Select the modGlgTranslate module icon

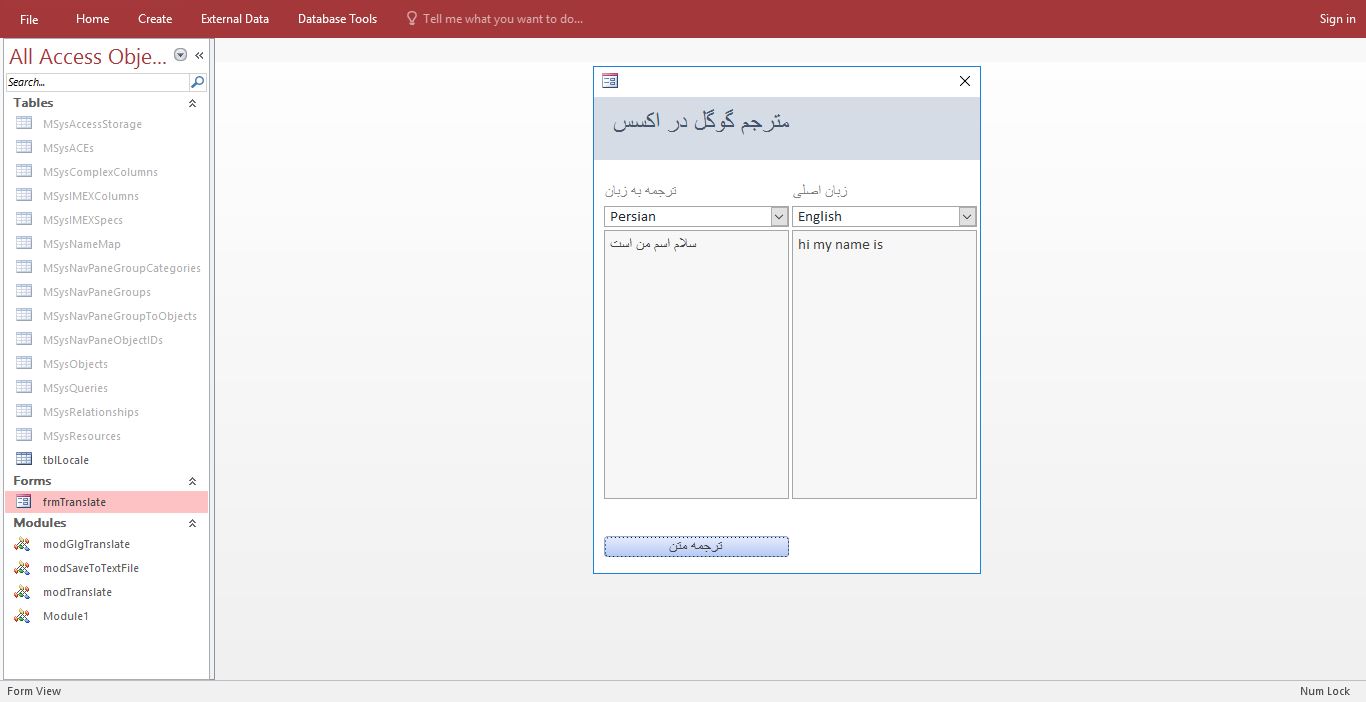pyautogui.click(x=22, y=544)
